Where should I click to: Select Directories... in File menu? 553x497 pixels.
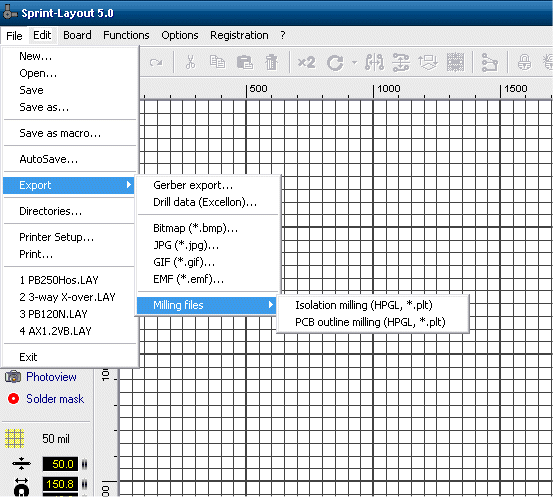(69, 211)
